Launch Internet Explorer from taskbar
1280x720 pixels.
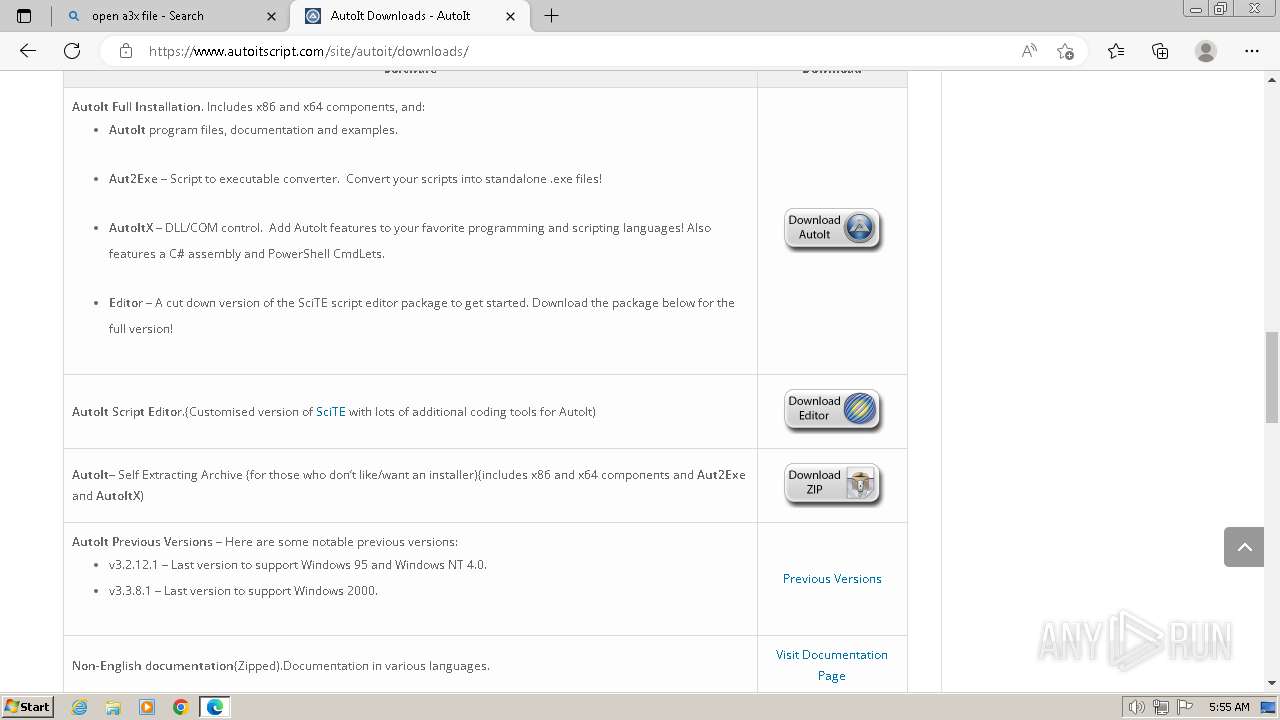coord(79,707)
